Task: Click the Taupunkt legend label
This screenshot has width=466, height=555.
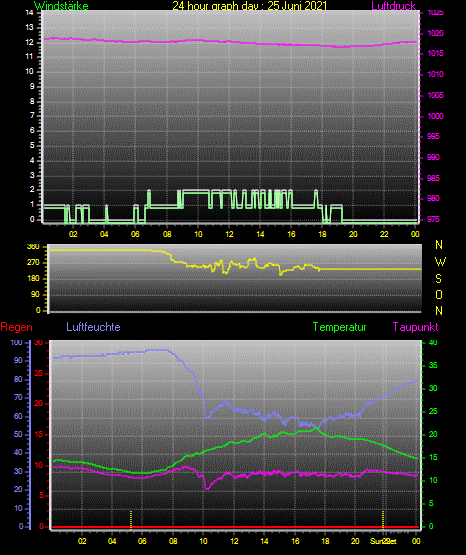Action: [x=415, y=327]
